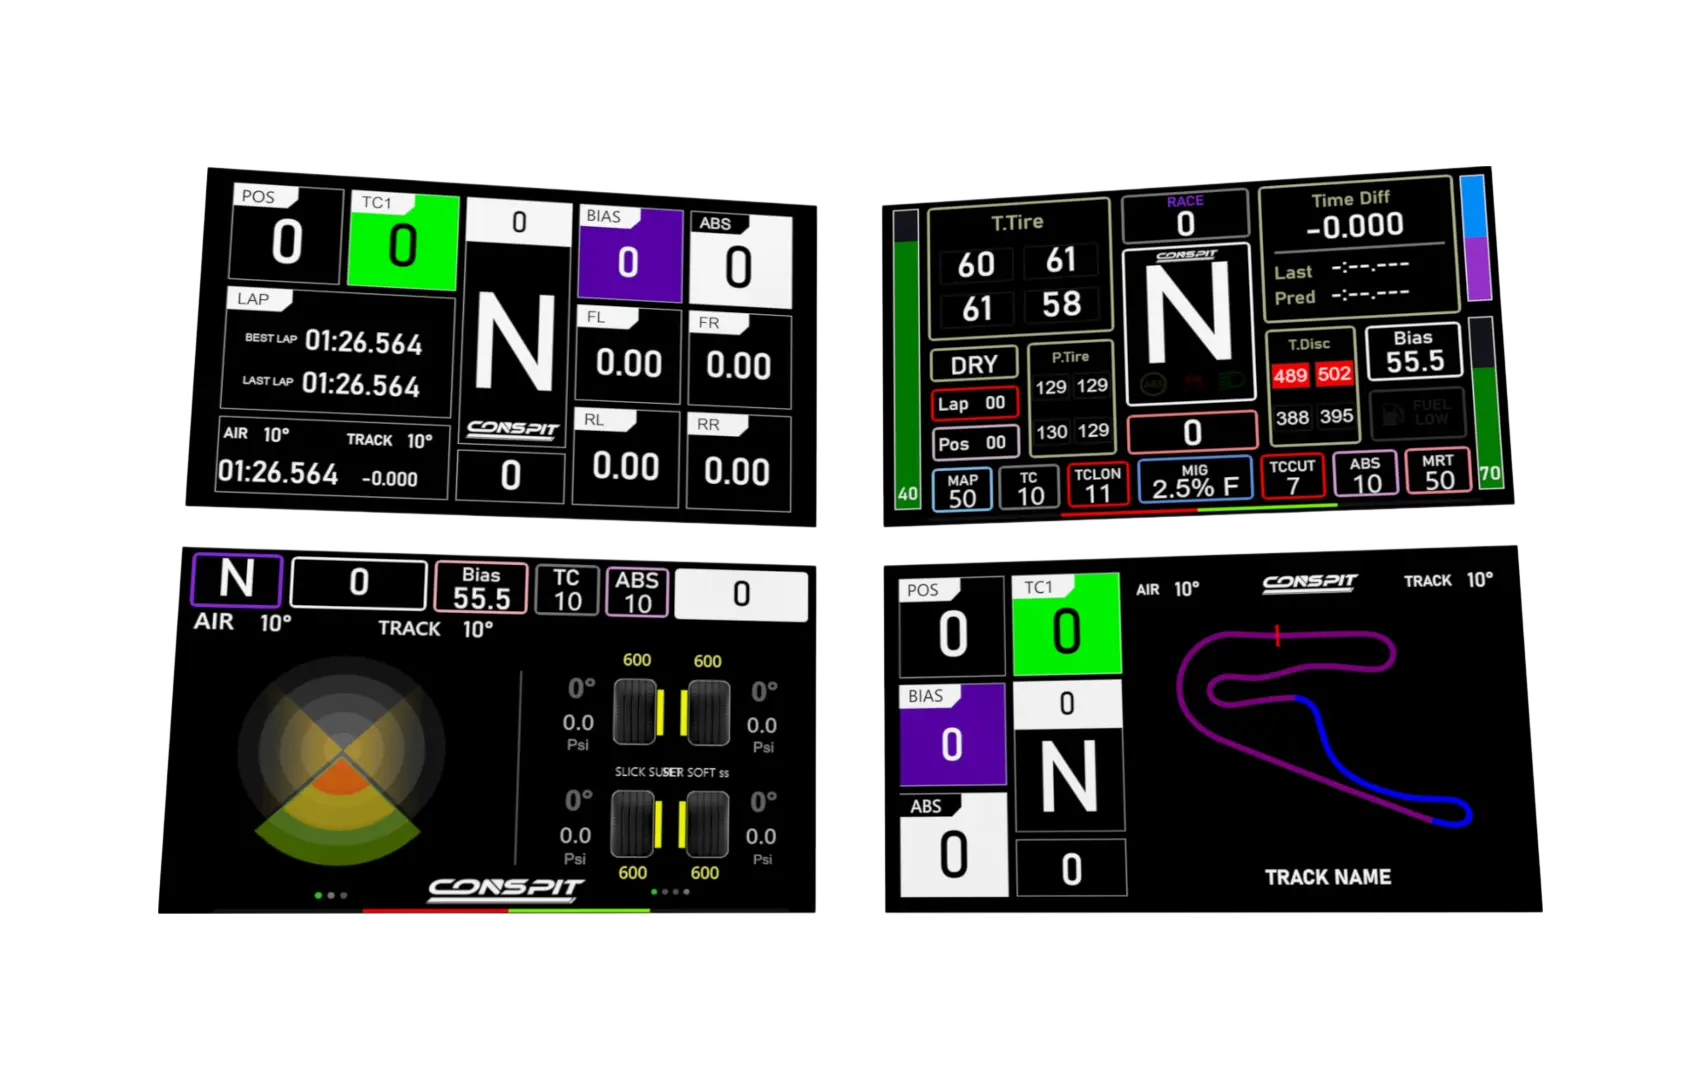Viewport: 1701px width, 1080px height.
Task: Click the ABS indicator icon below the gear display
Action: [1153, 383]
